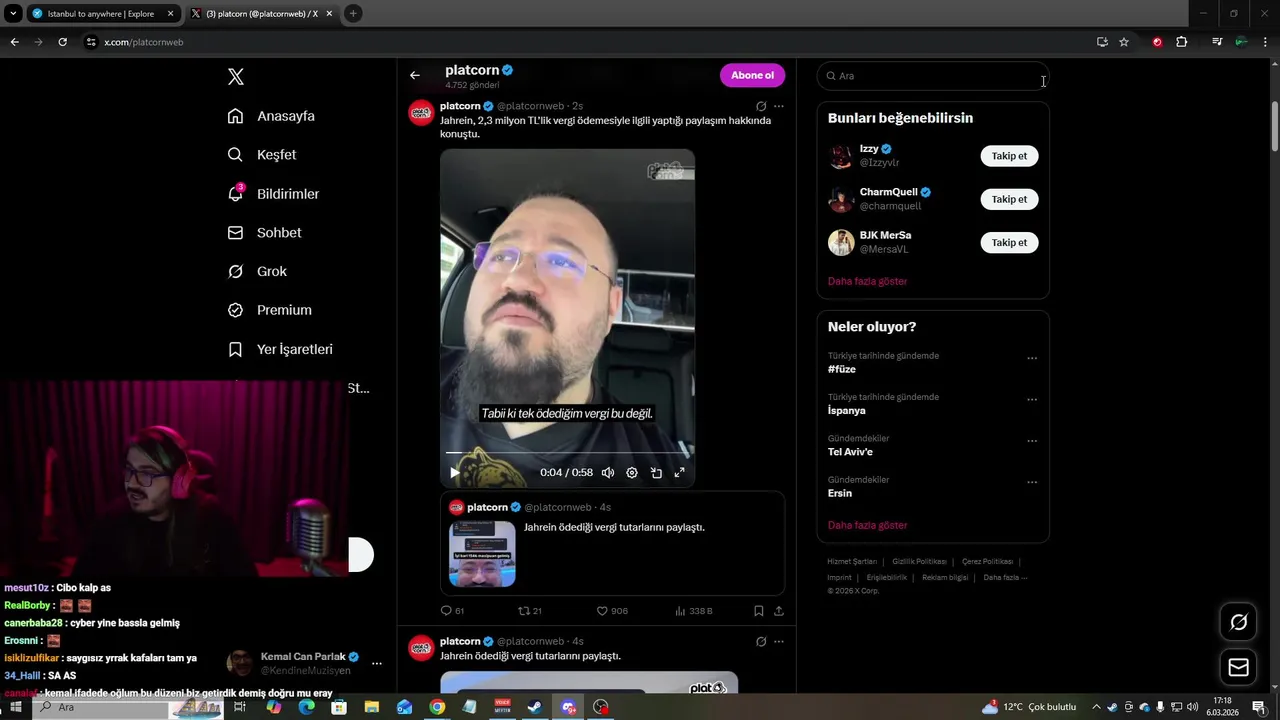Bookmark this page with the star
The image size is (1280, 720).
(1124, 42)
